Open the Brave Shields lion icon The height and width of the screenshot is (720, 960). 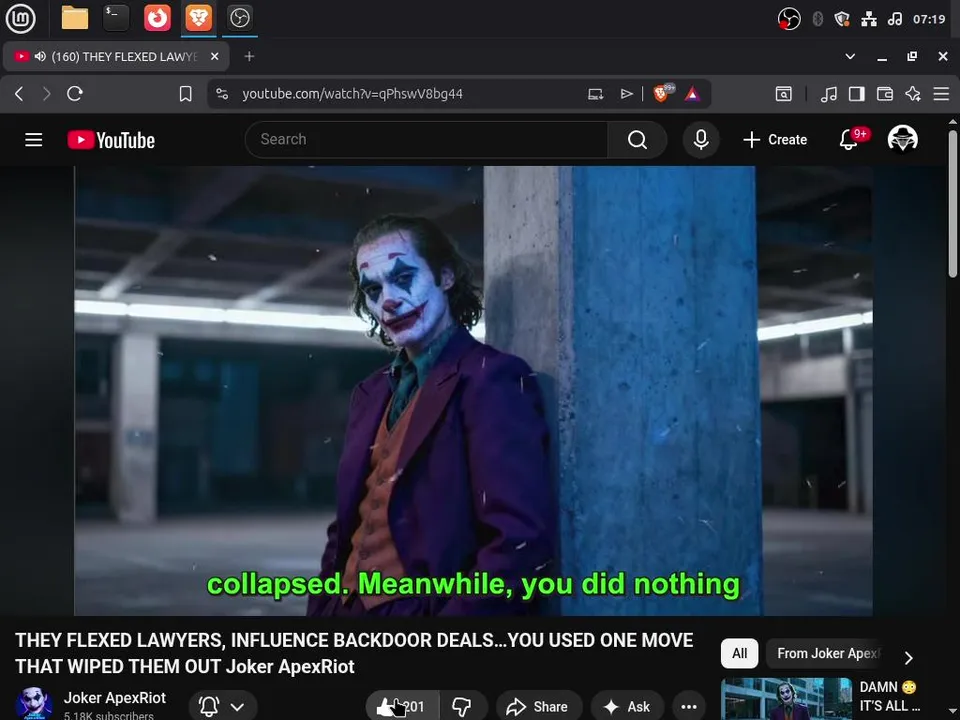pyautogui.click(x=661, y=94)
